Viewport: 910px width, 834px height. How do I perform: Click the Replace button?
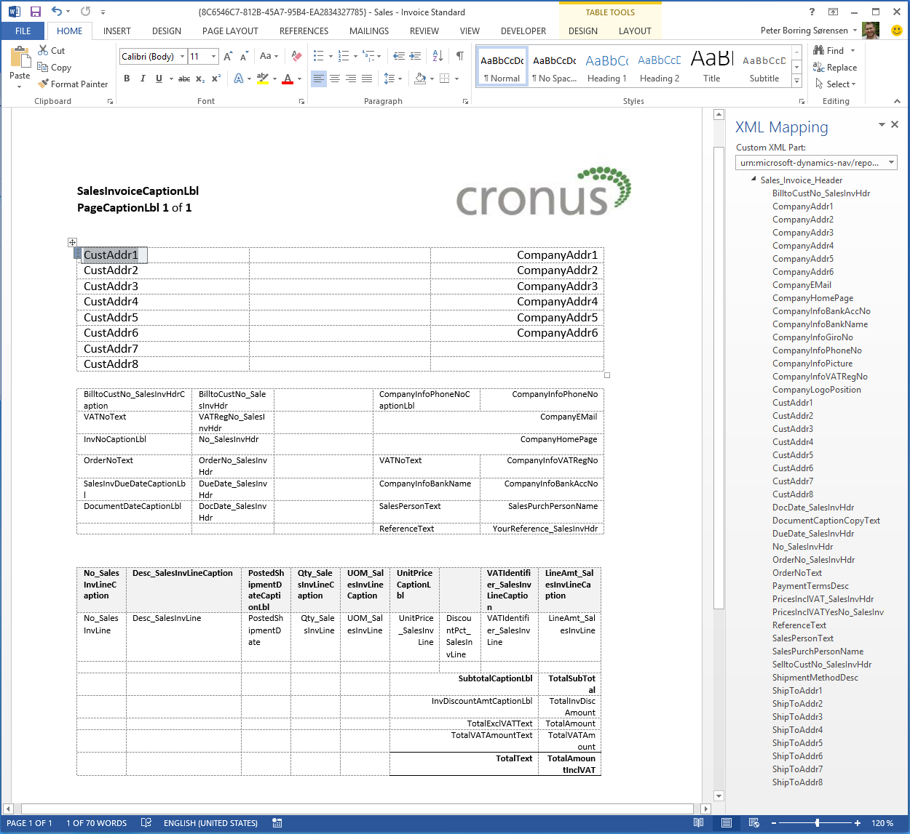click(x=835, y=67)
